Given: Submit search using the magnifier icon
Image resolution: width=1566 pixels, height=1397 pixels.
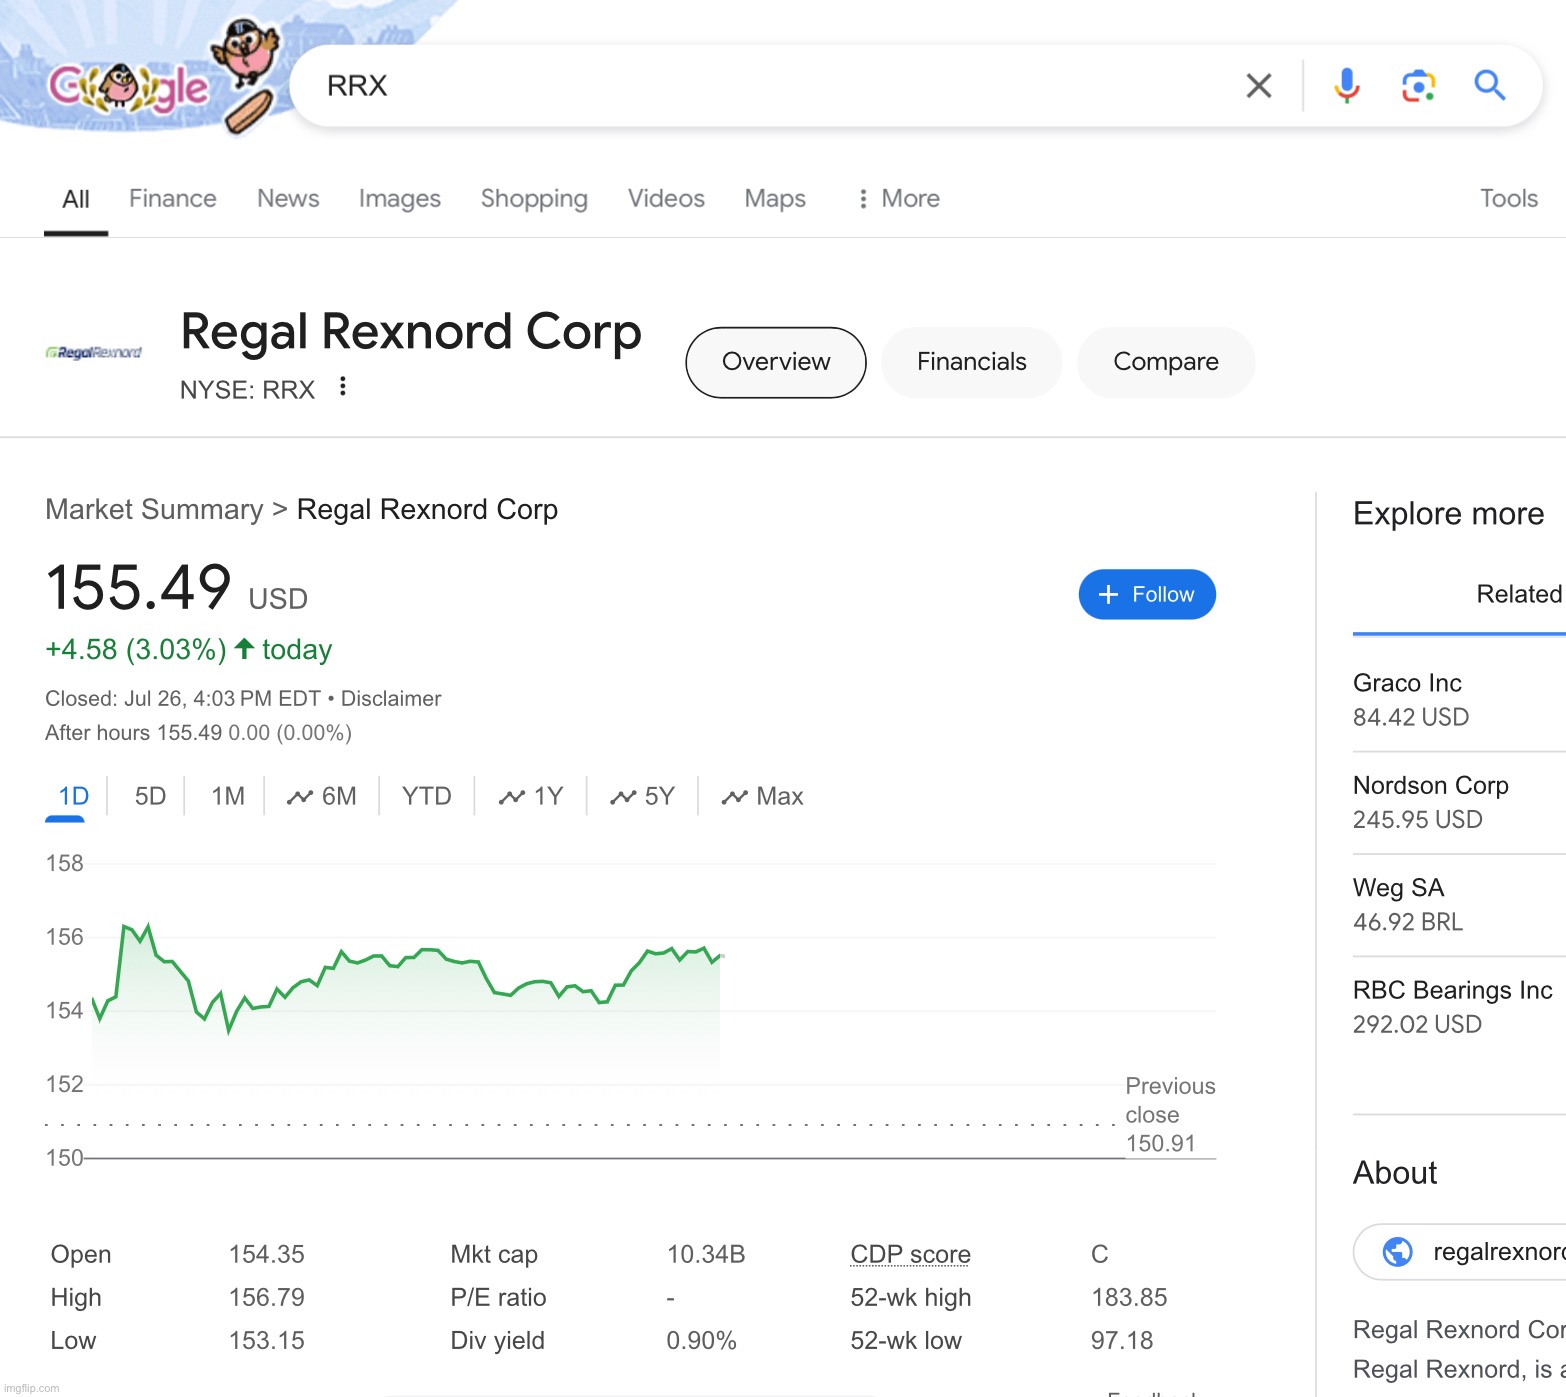Looking at the screenshot, I should tap(1490, 86).
